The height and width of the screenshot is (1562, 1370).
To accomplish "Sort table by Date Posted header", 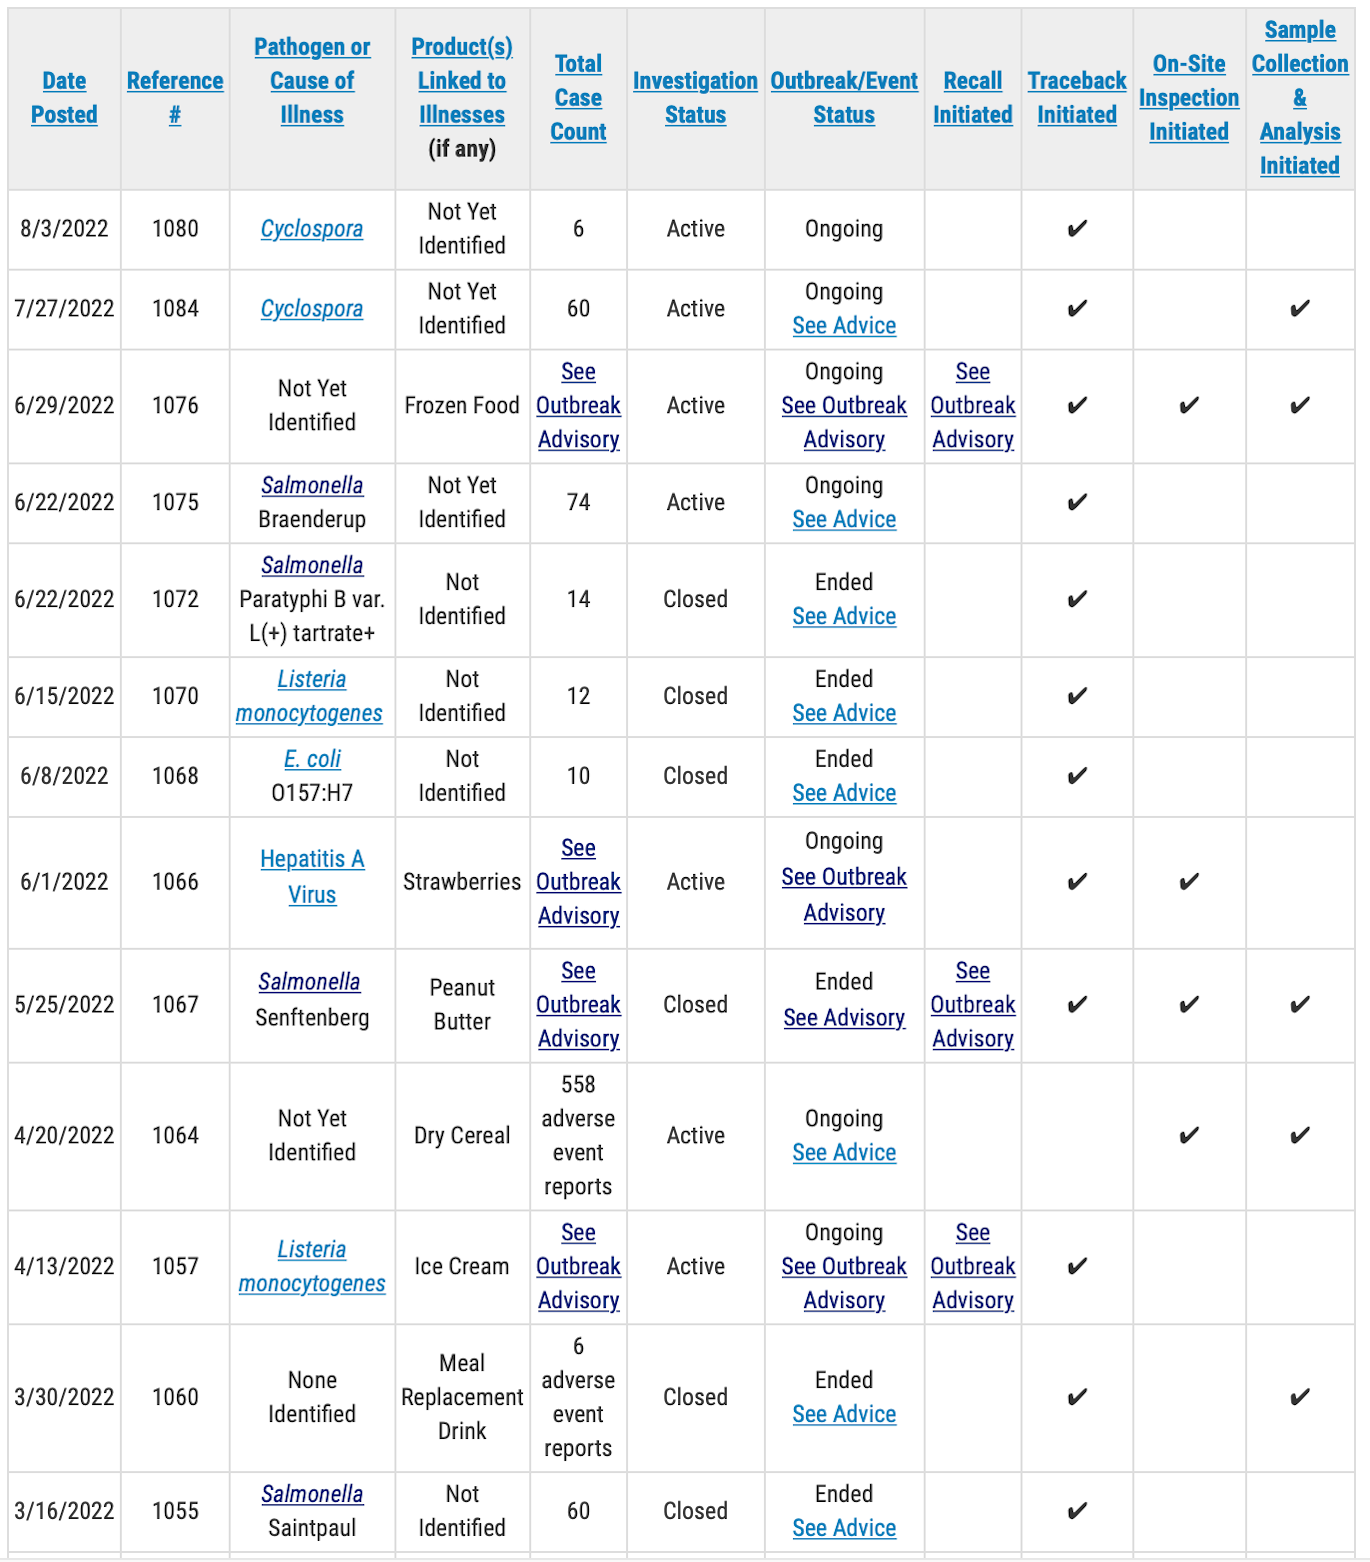I will (x=64, y=98).
